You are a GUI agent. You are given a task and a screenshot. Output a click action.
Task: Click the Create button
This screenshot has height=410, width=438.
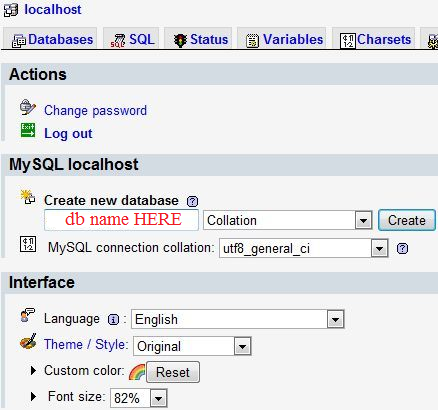(407, 220)
